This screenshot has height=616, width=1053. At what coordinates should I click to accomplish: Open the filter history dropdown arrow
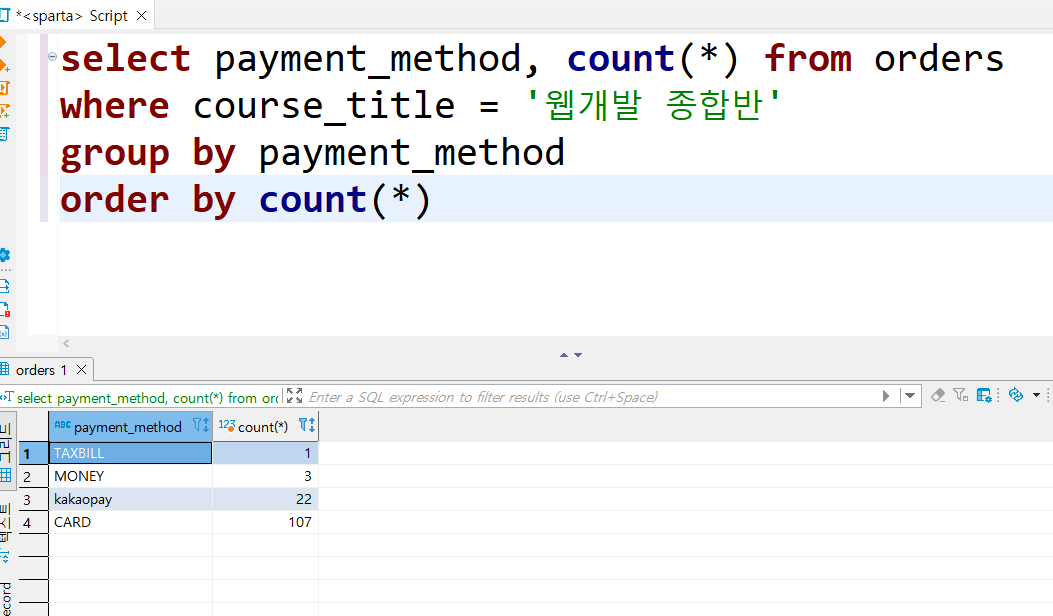pyautogui.click(x=910, y=396)
